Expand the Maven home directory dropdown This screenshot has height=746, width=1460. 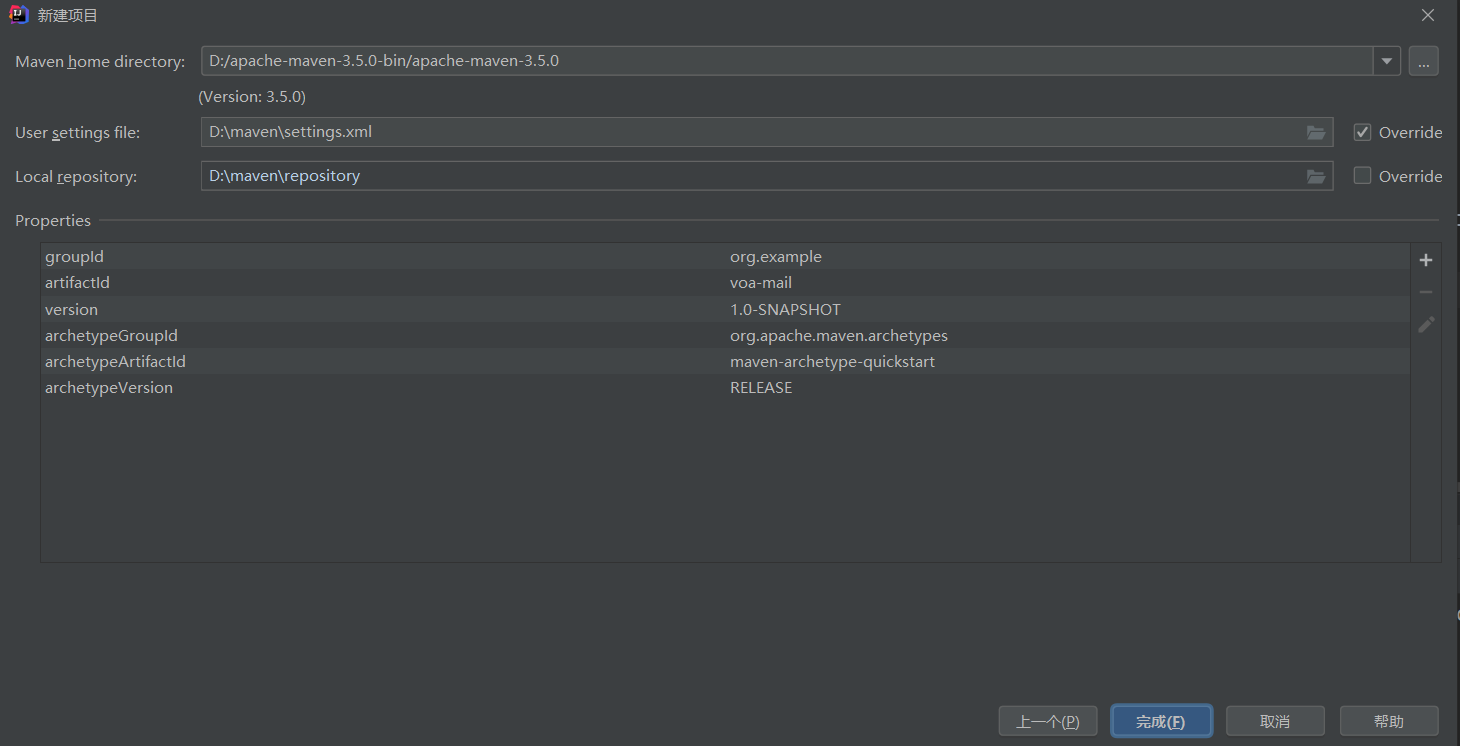point(1386,61)
